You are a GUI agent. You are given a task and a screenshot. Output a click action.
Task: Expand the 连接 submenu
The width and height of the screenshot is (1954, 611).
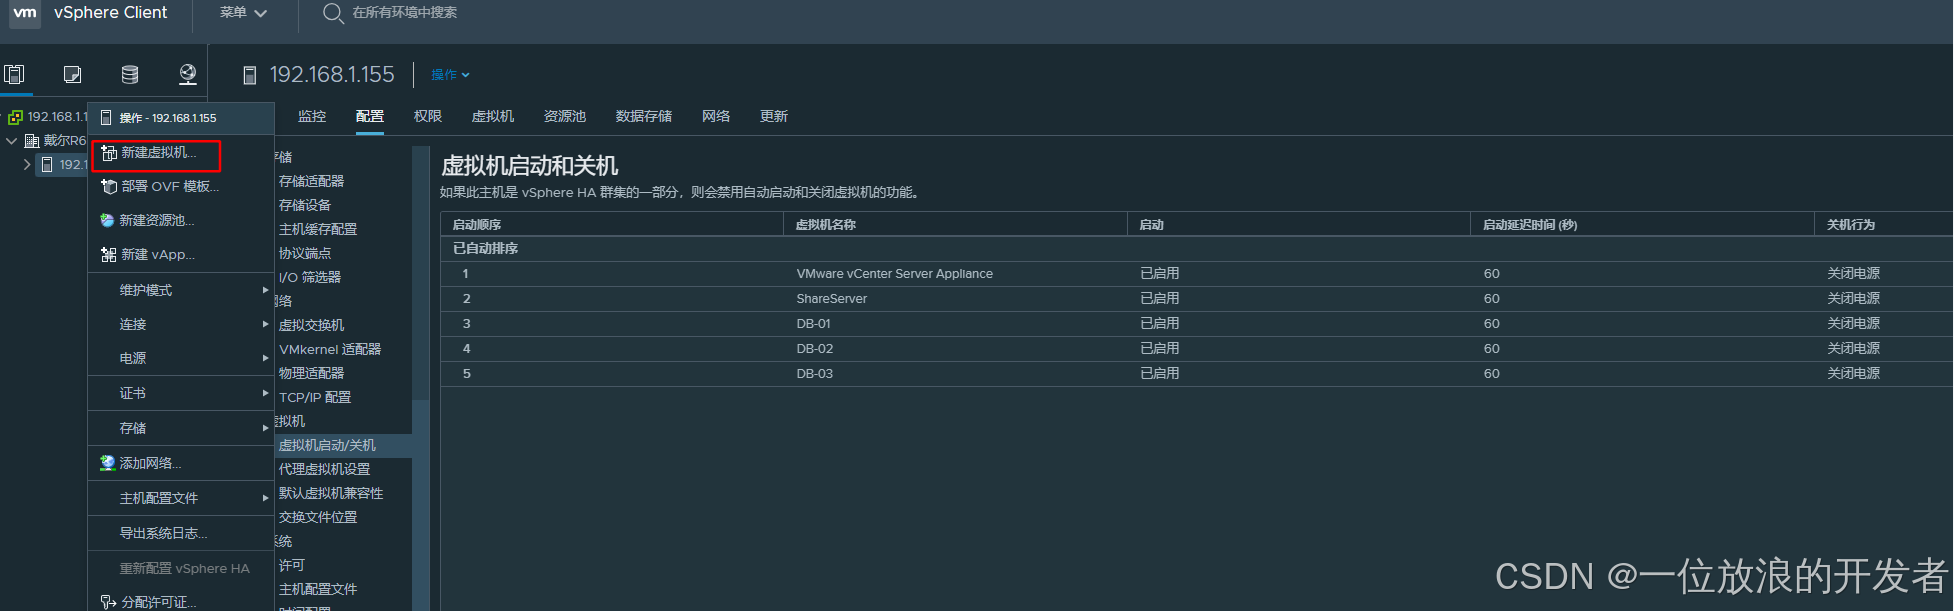click(181, 324)
